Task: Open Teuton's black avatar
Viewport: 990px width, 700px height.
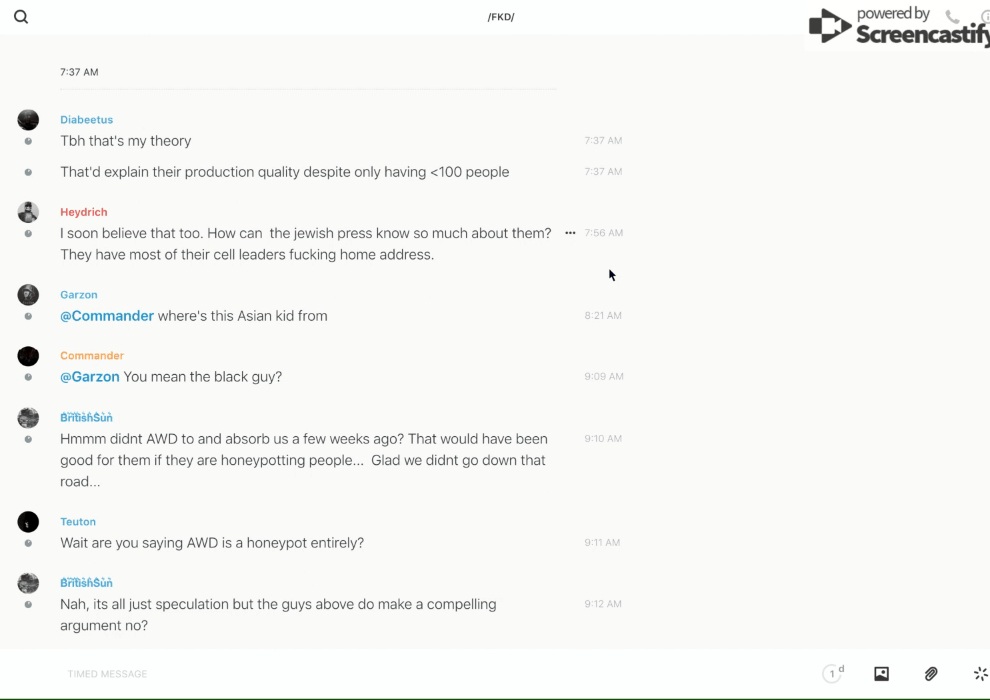Action: 28,522
